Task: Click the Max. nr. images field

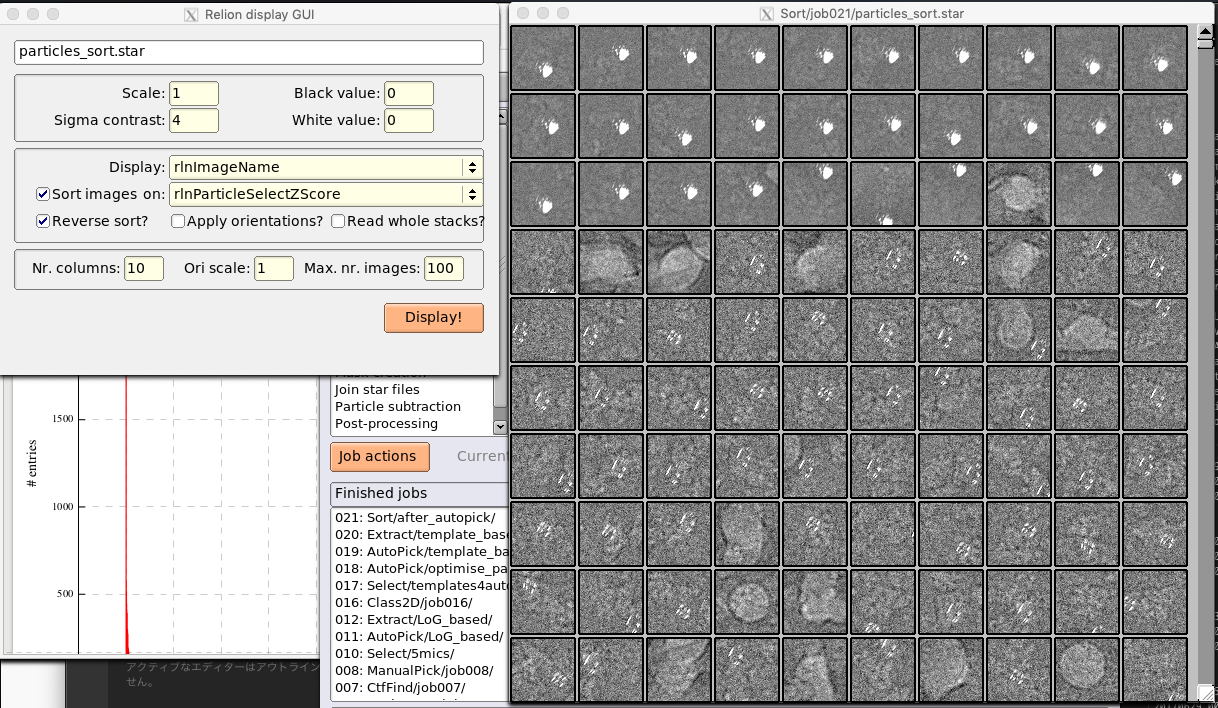Action: tap(444, 268)
